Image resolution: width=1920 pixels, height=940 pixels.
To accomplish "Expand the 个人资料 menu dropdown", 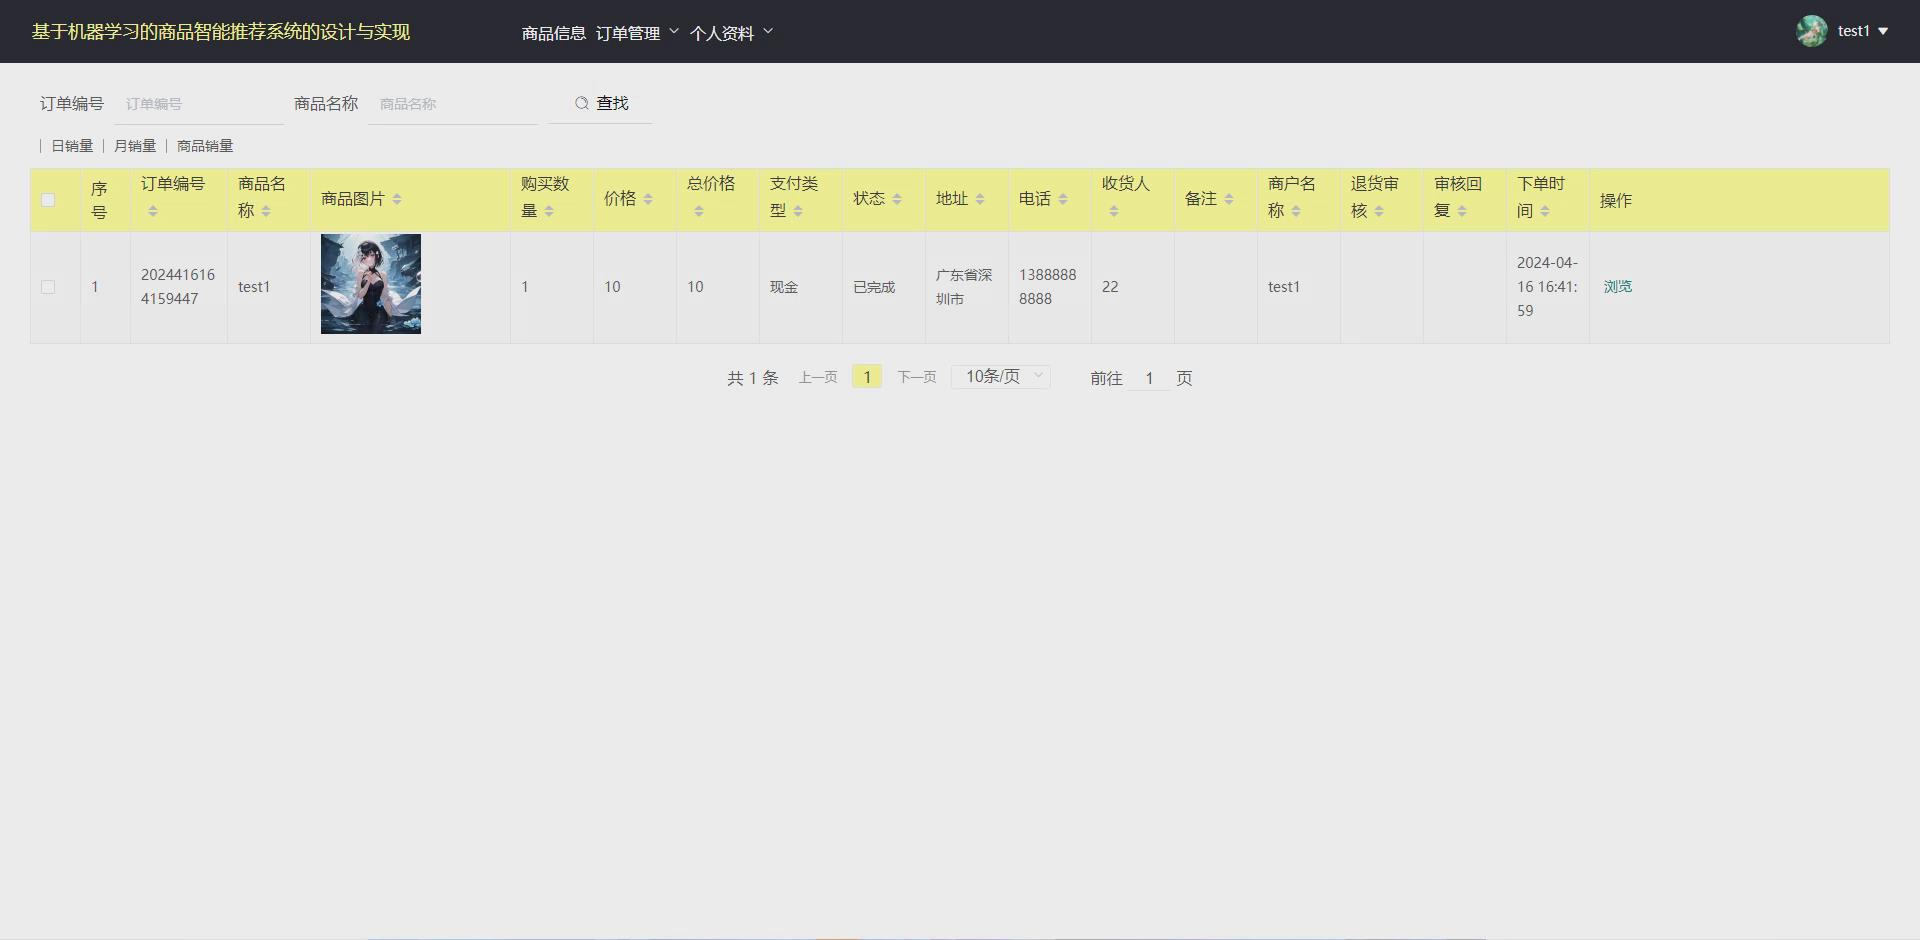I will point(731,33).
